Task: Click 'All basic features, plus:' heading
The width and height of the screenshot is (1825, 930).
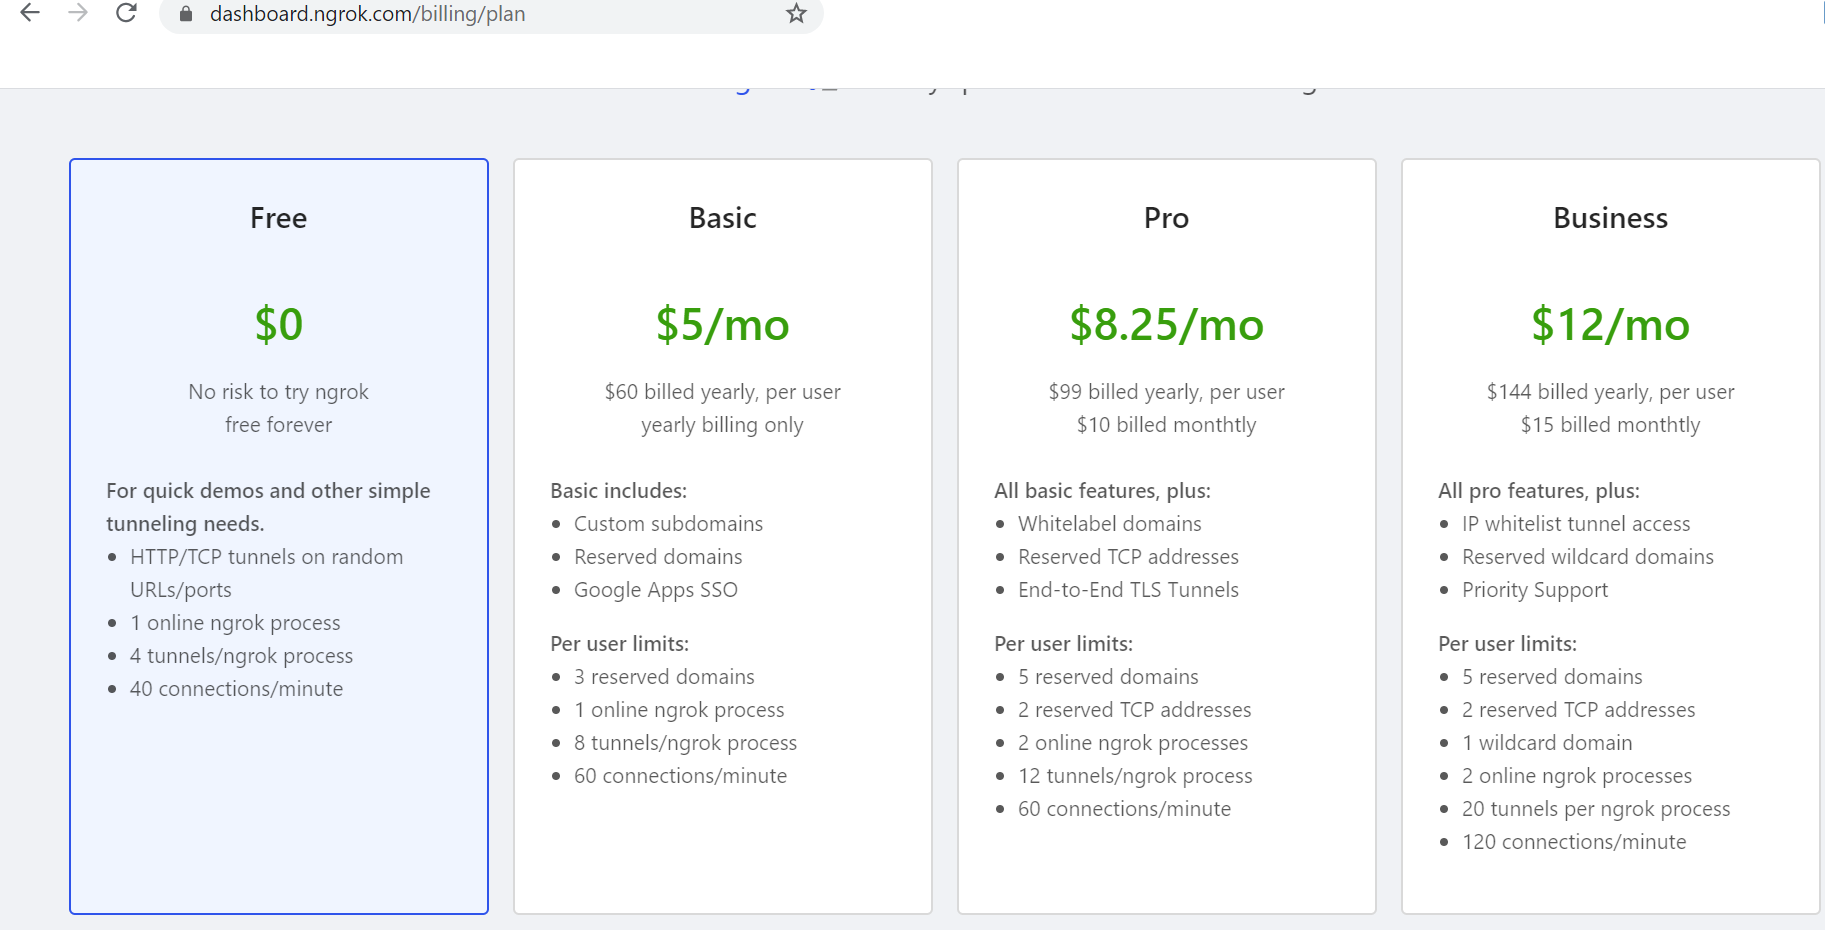Action: pos(1102,491)
